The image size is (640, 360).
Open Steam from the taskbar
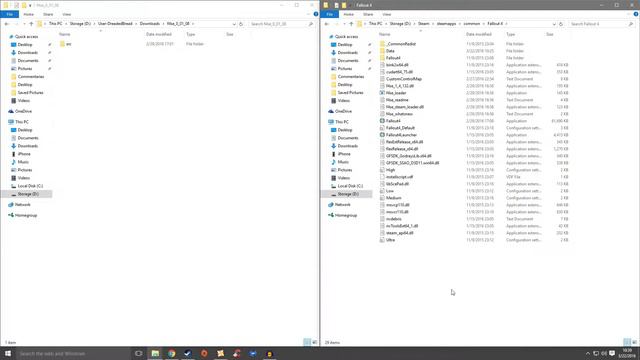[x=188, y=353]
